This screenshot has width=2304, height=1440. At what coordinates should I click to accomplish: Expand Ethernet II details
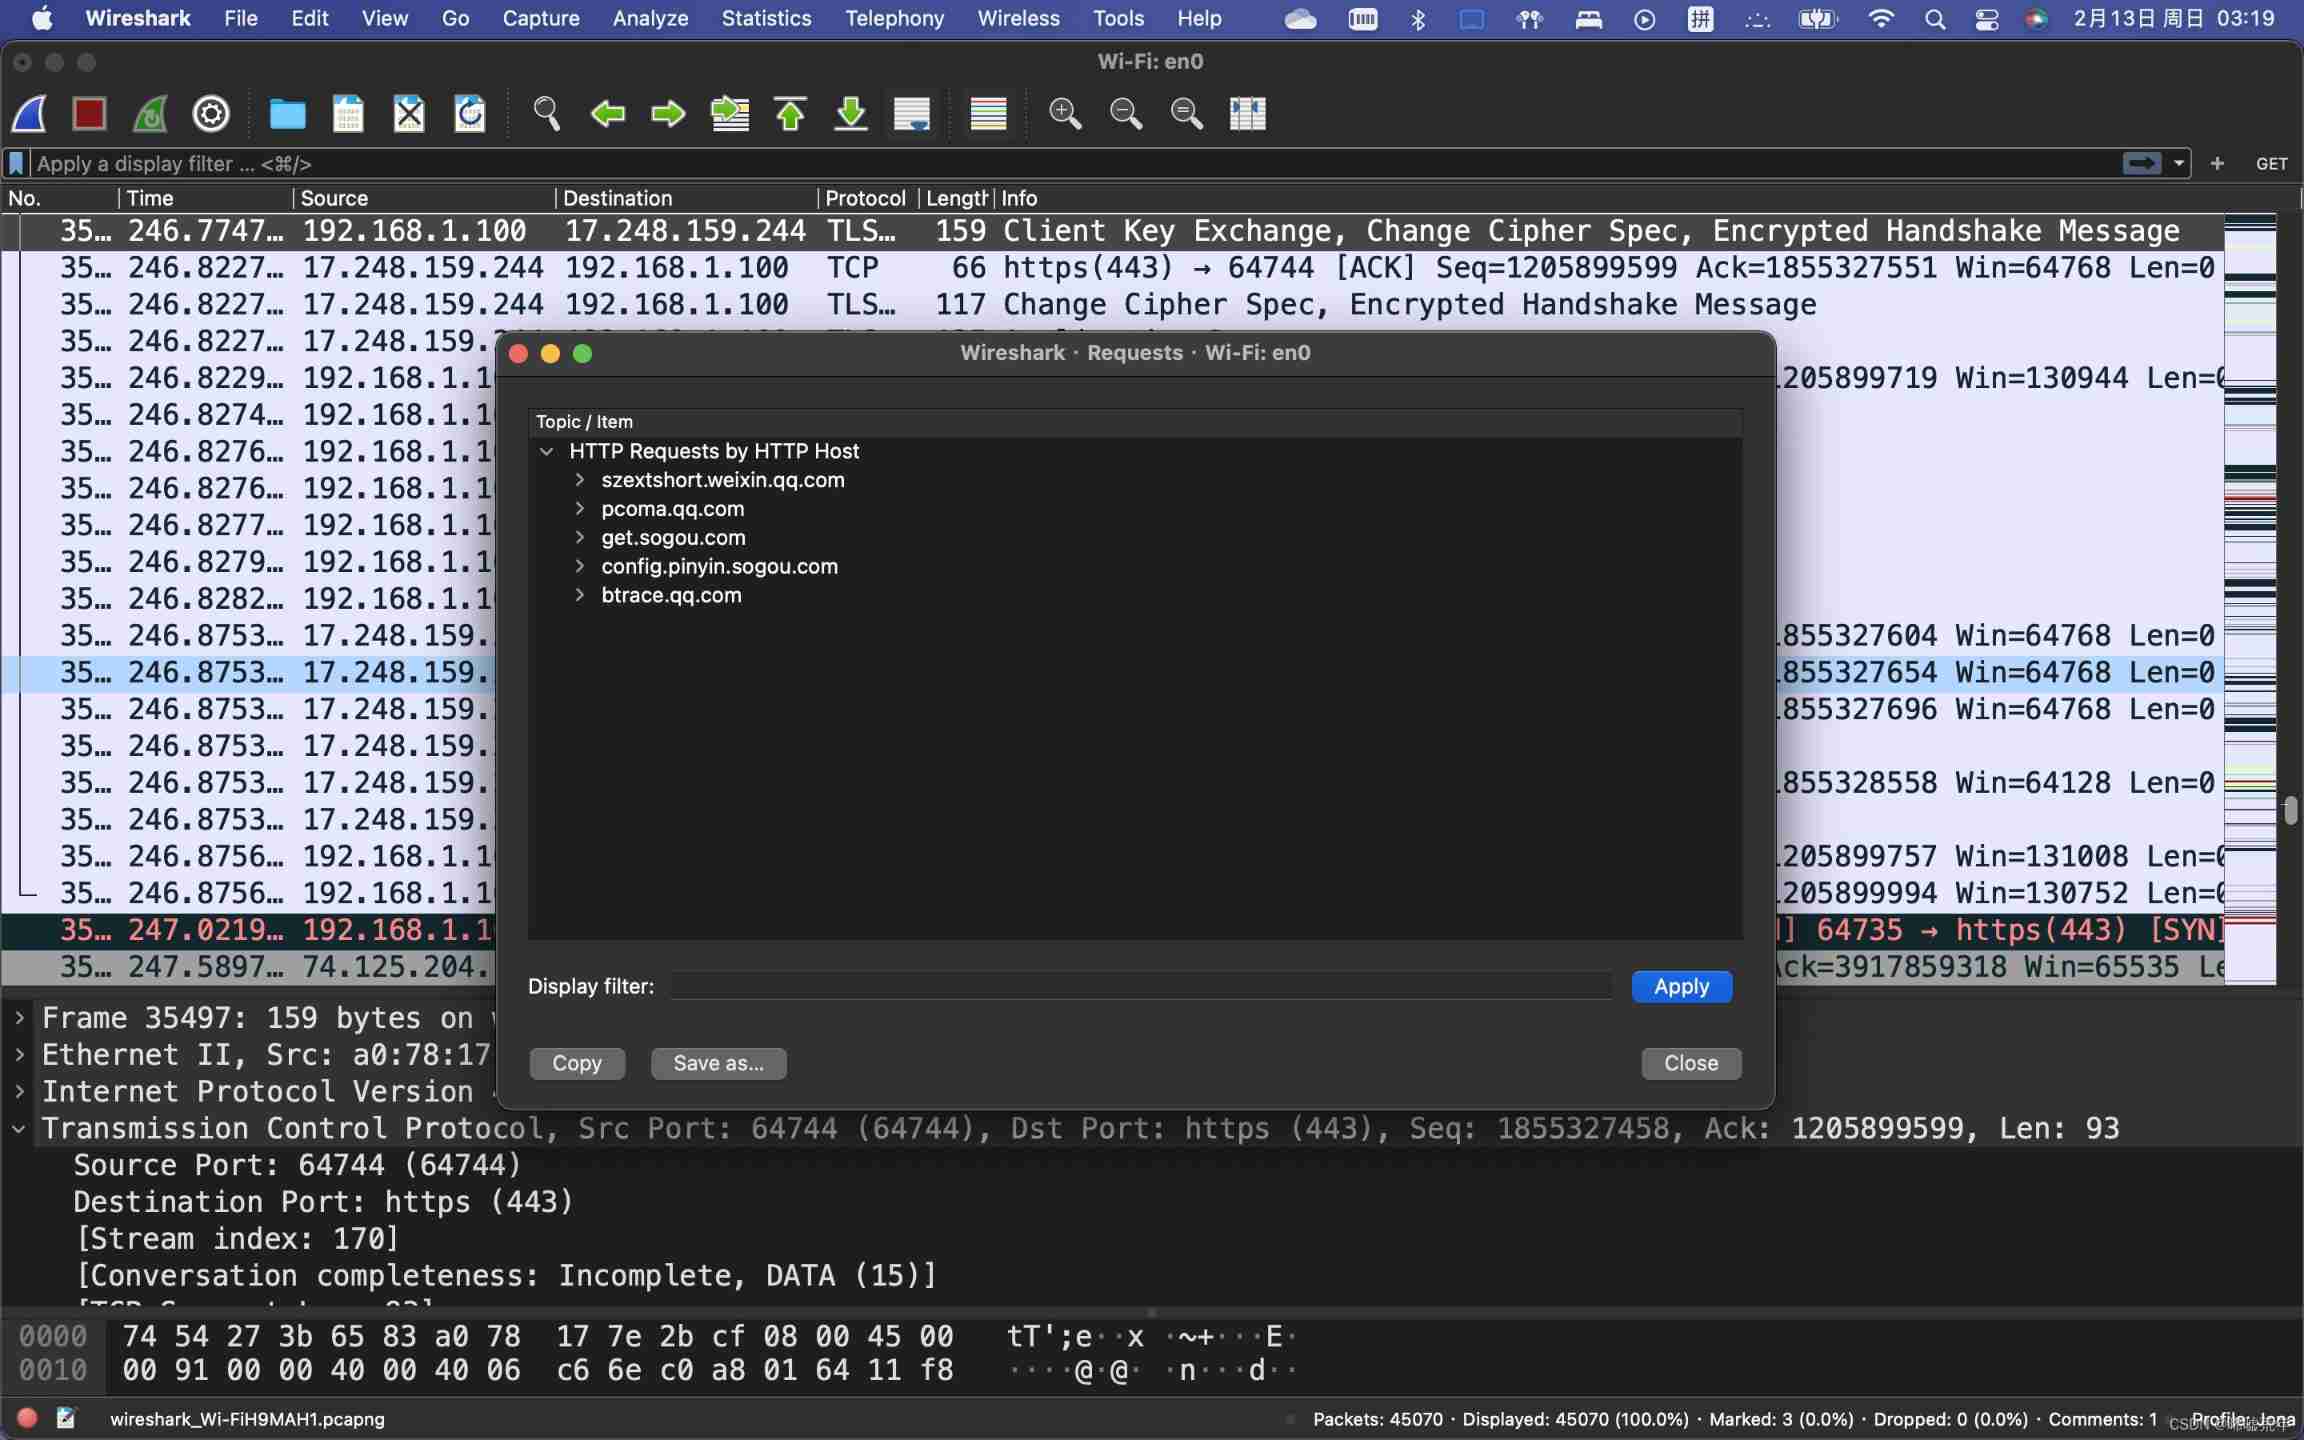click(19, 1055)
